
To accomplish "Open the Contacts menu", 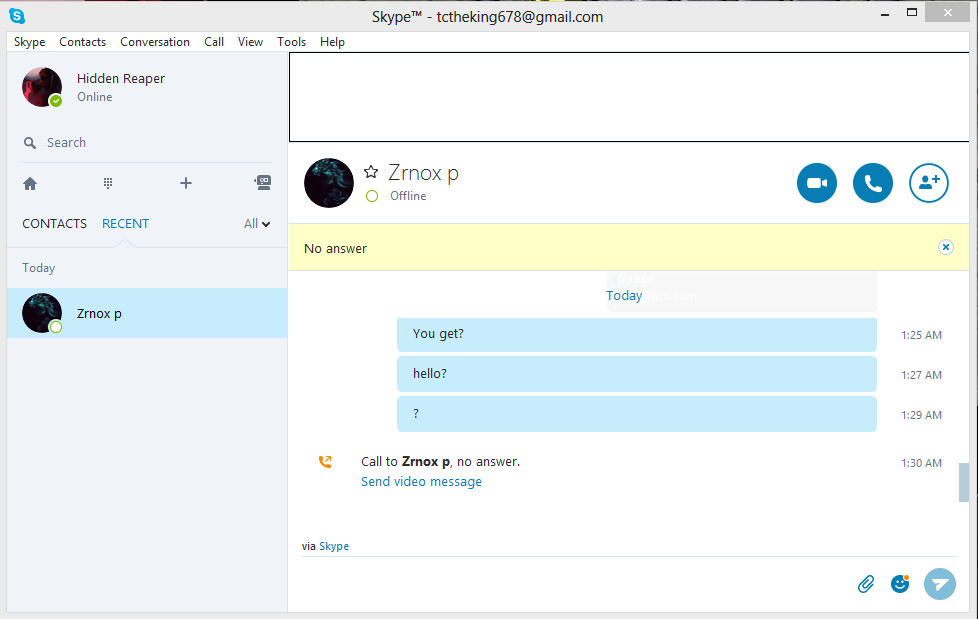I will click(82, 42).
